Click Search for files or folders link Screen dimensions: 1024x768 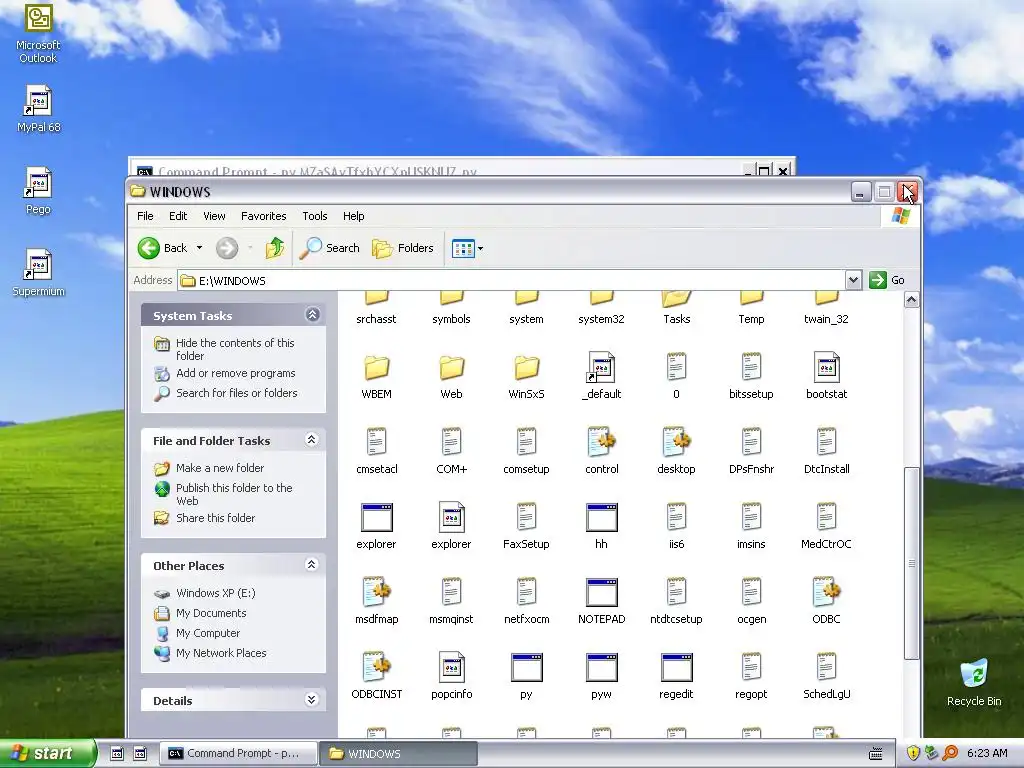tap(236, 393)
